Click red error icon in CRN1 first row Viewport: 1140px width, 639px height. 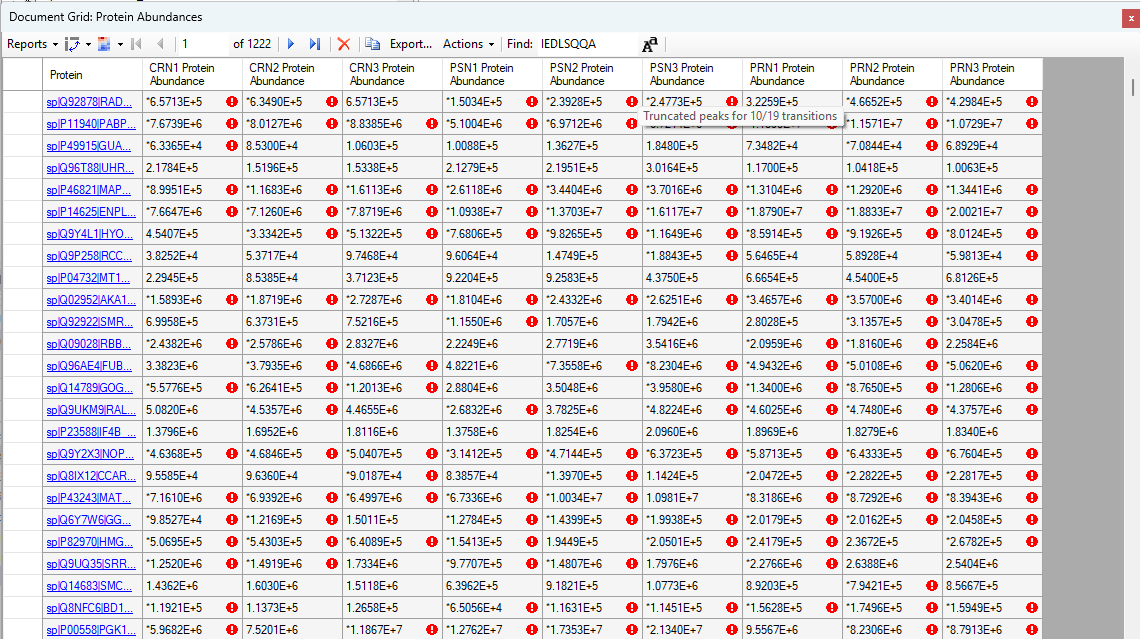click(232, 102)
